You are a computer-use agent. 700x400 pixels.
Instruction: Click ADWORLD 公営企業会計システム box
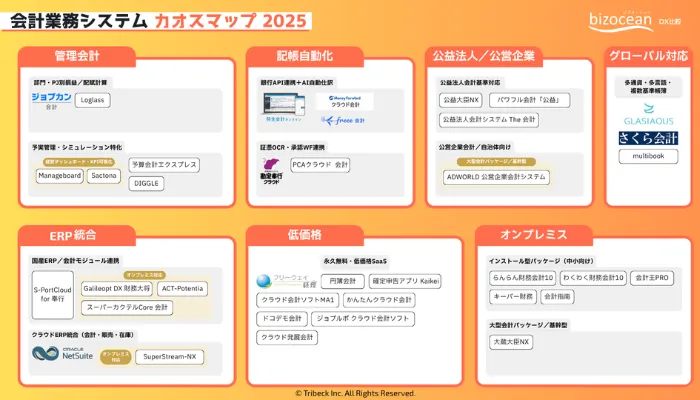click(496, 177)
